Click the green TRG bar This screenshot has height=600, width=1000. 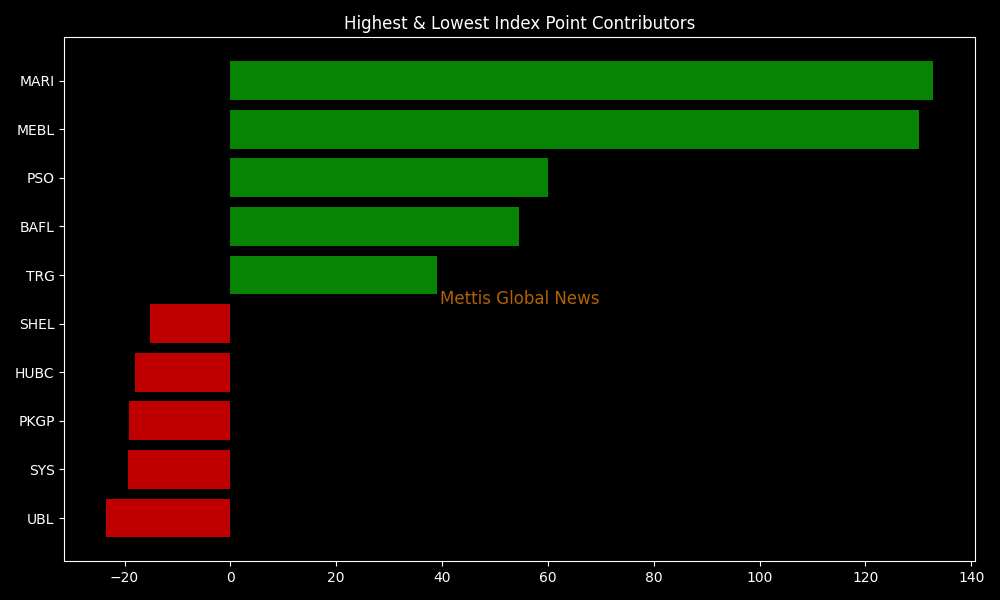(x=334, y=275)
